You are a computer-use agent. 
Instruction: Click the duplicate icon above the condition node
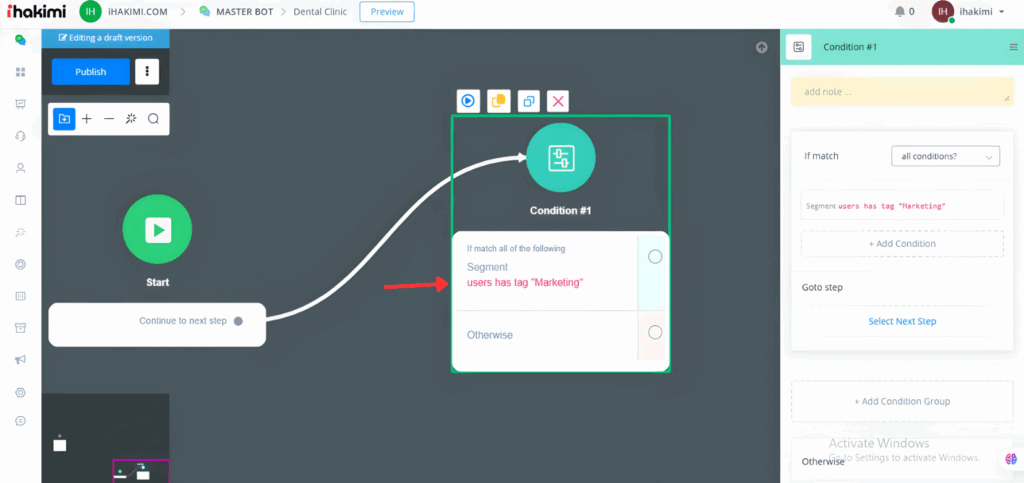[529, 101]
